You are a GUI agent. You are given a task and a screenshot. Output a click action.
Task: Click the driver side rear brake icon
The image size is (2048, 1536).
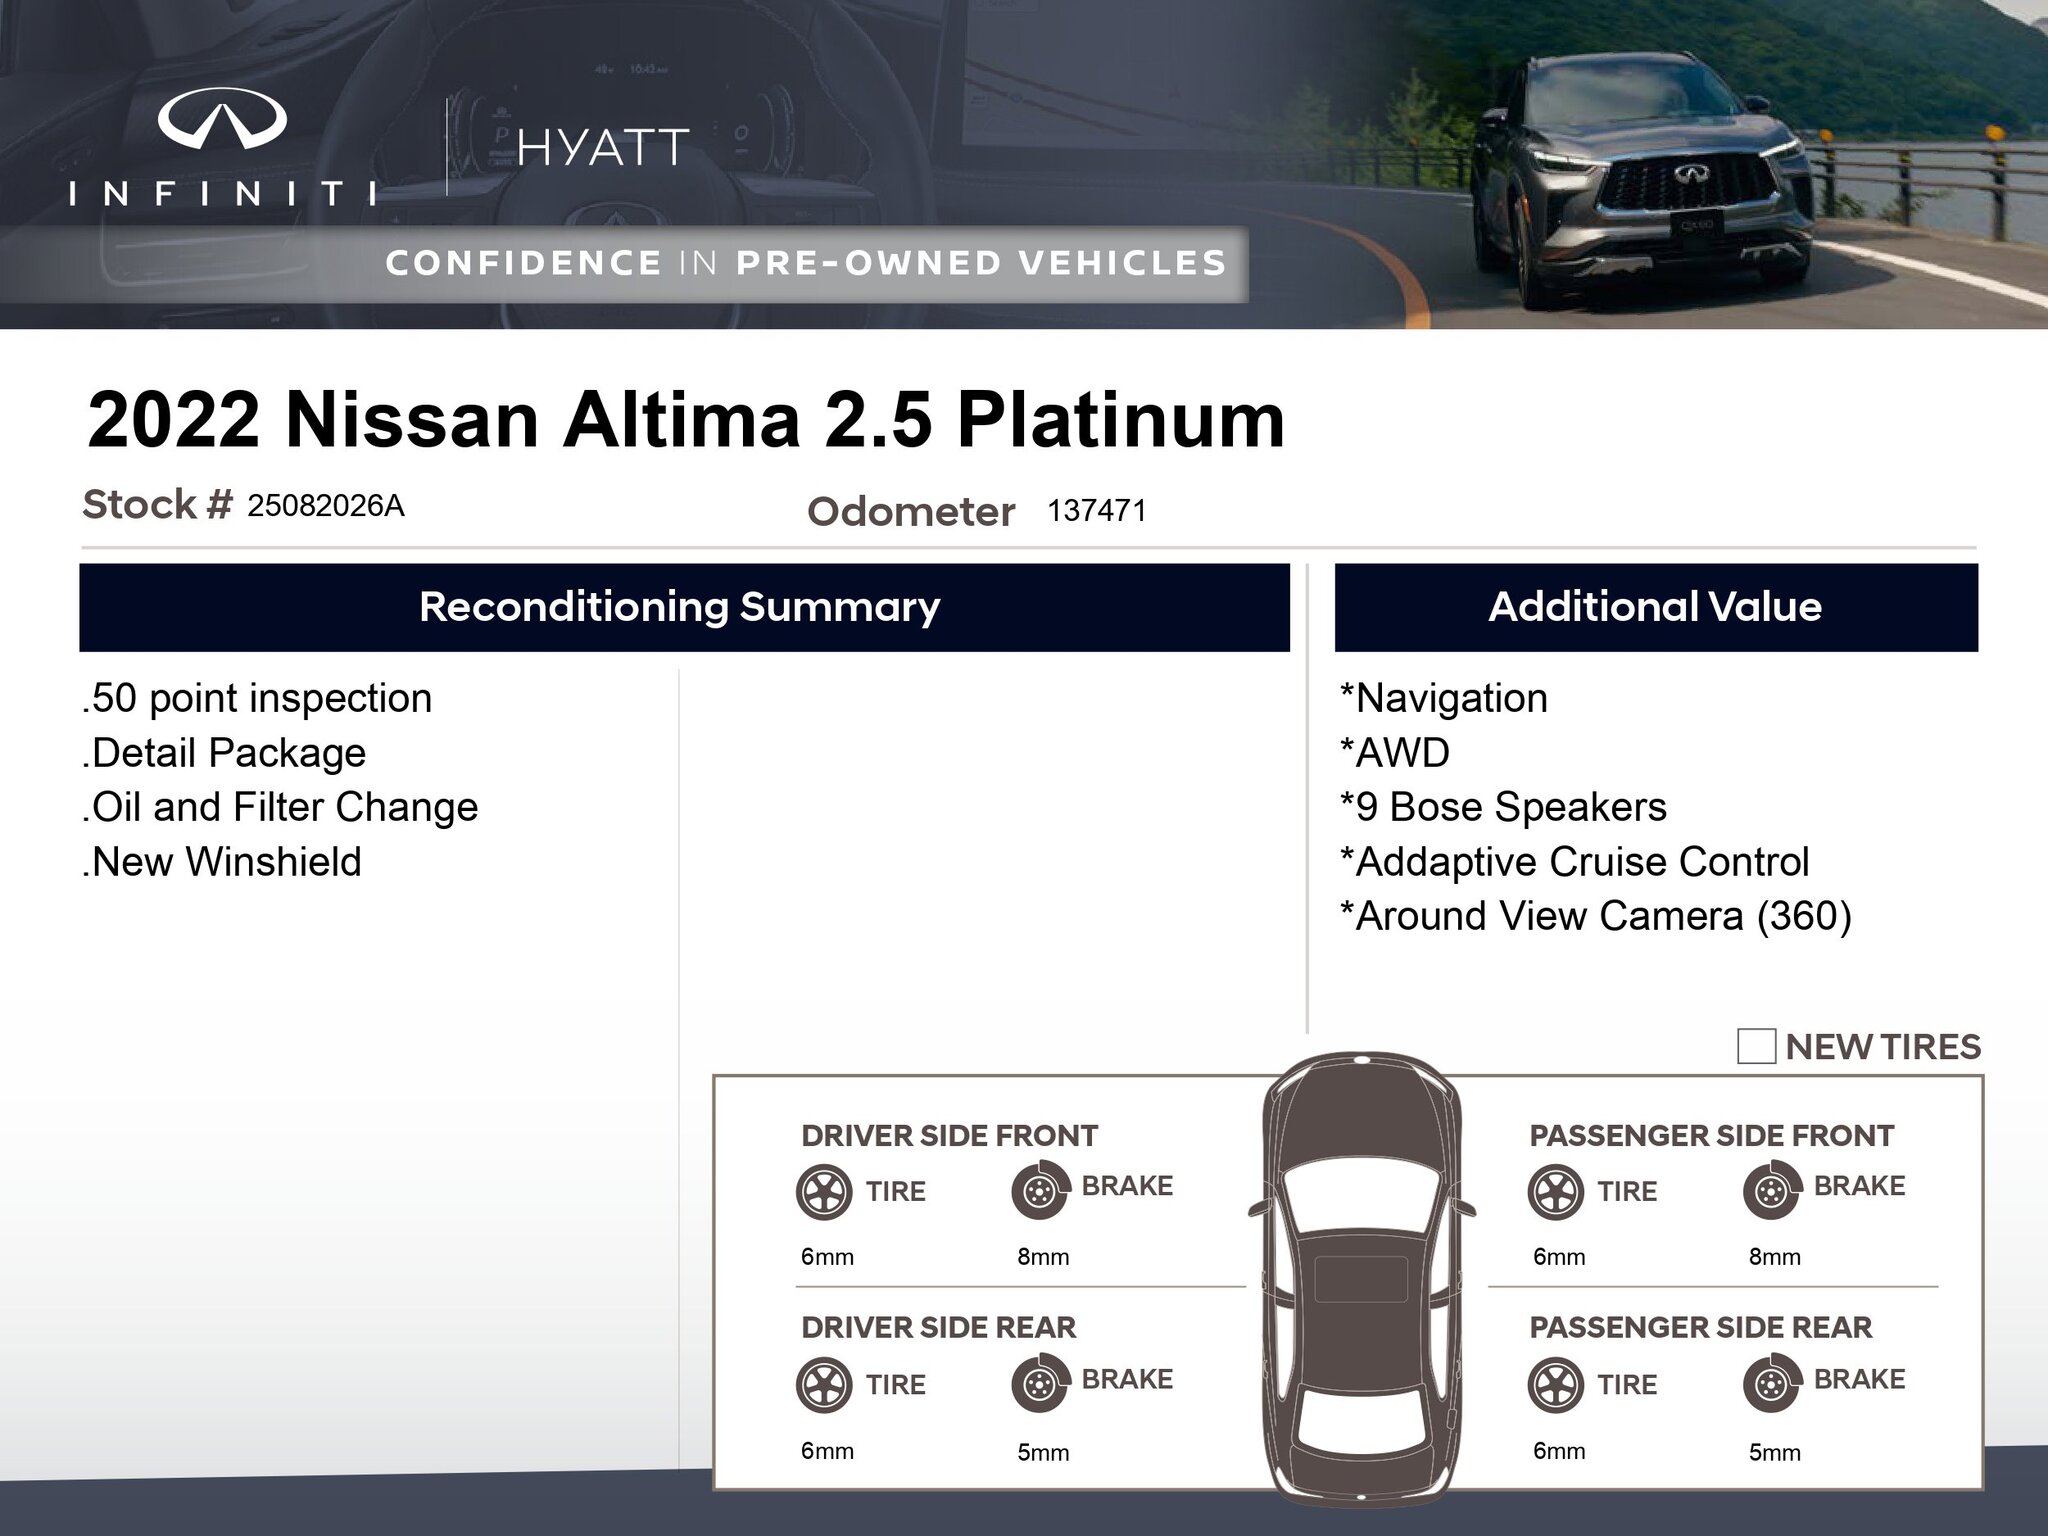pyautogui.click(x=1039, y=1384)
